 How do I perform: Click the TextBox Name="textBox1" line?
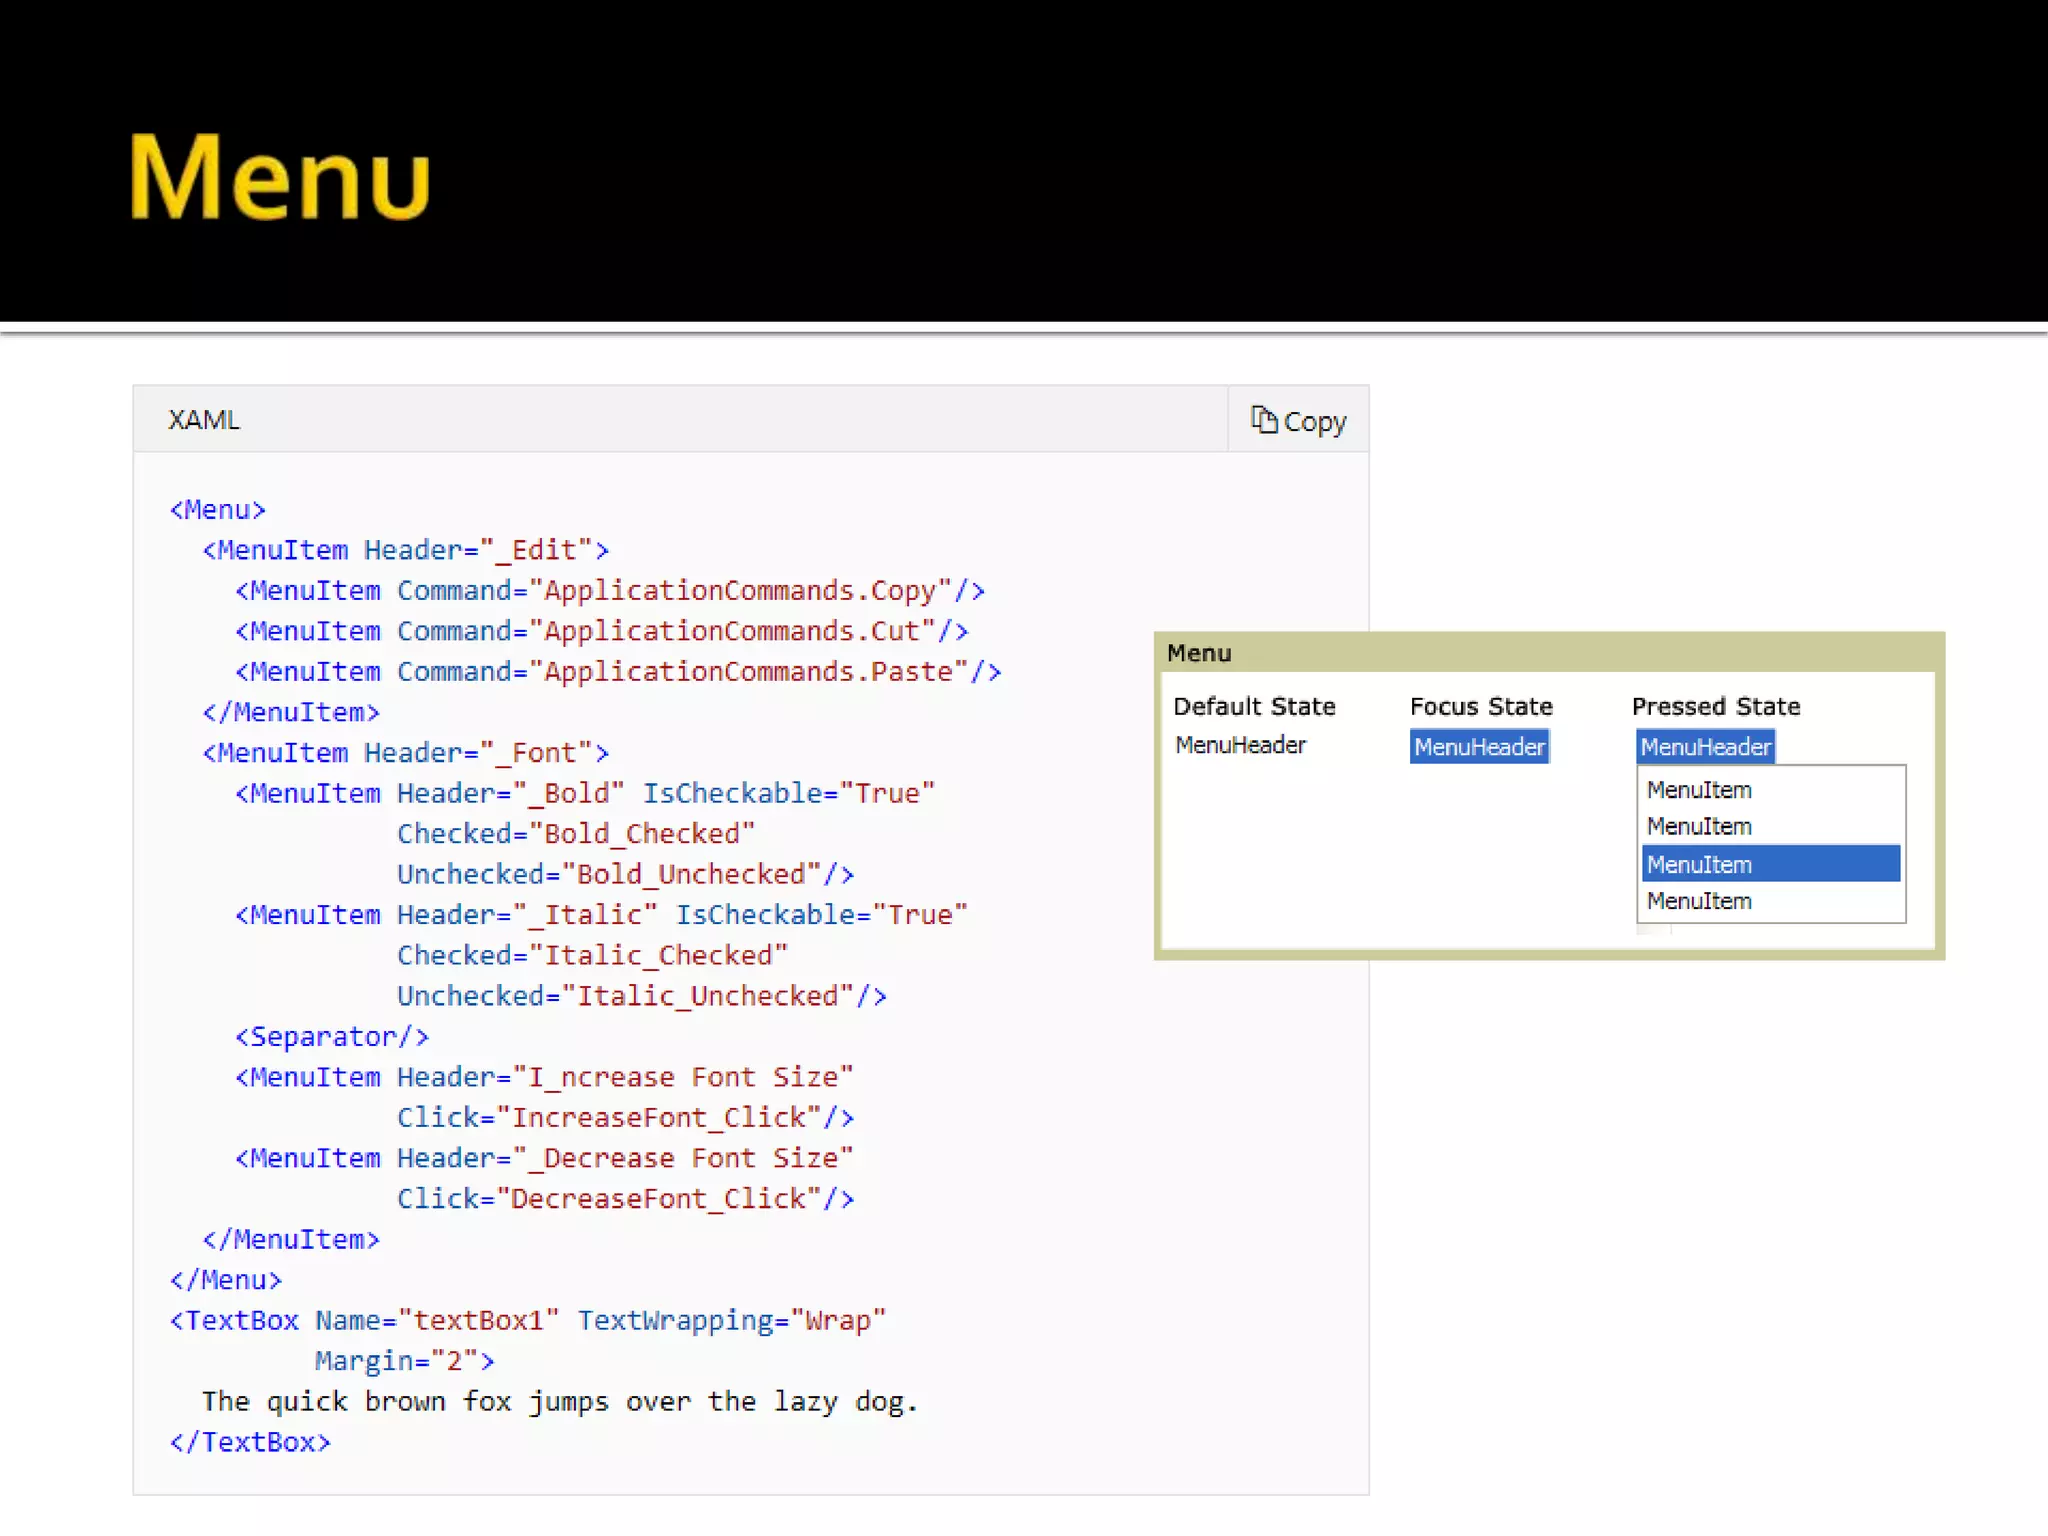528,1321
